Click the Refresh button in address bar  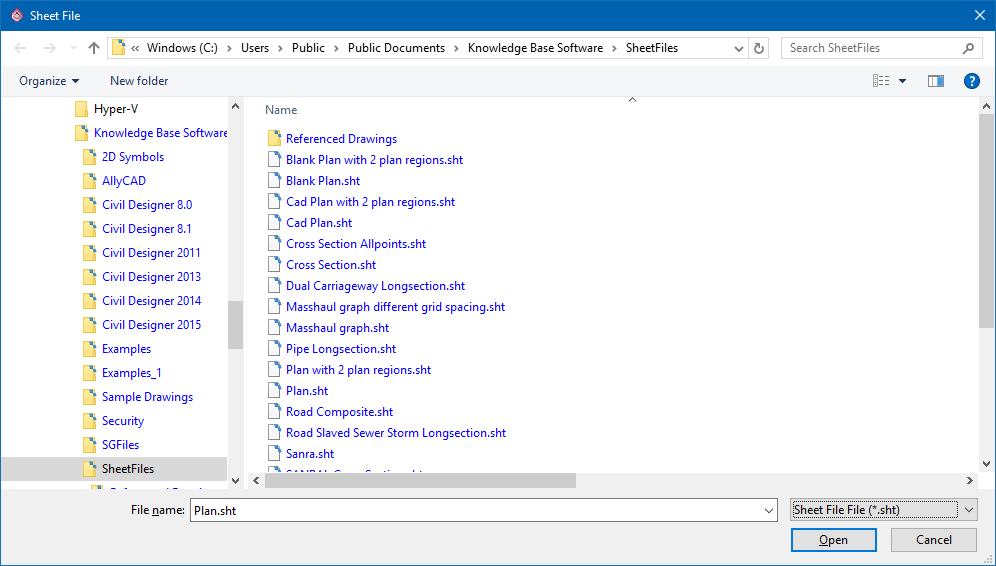point(760,48)
